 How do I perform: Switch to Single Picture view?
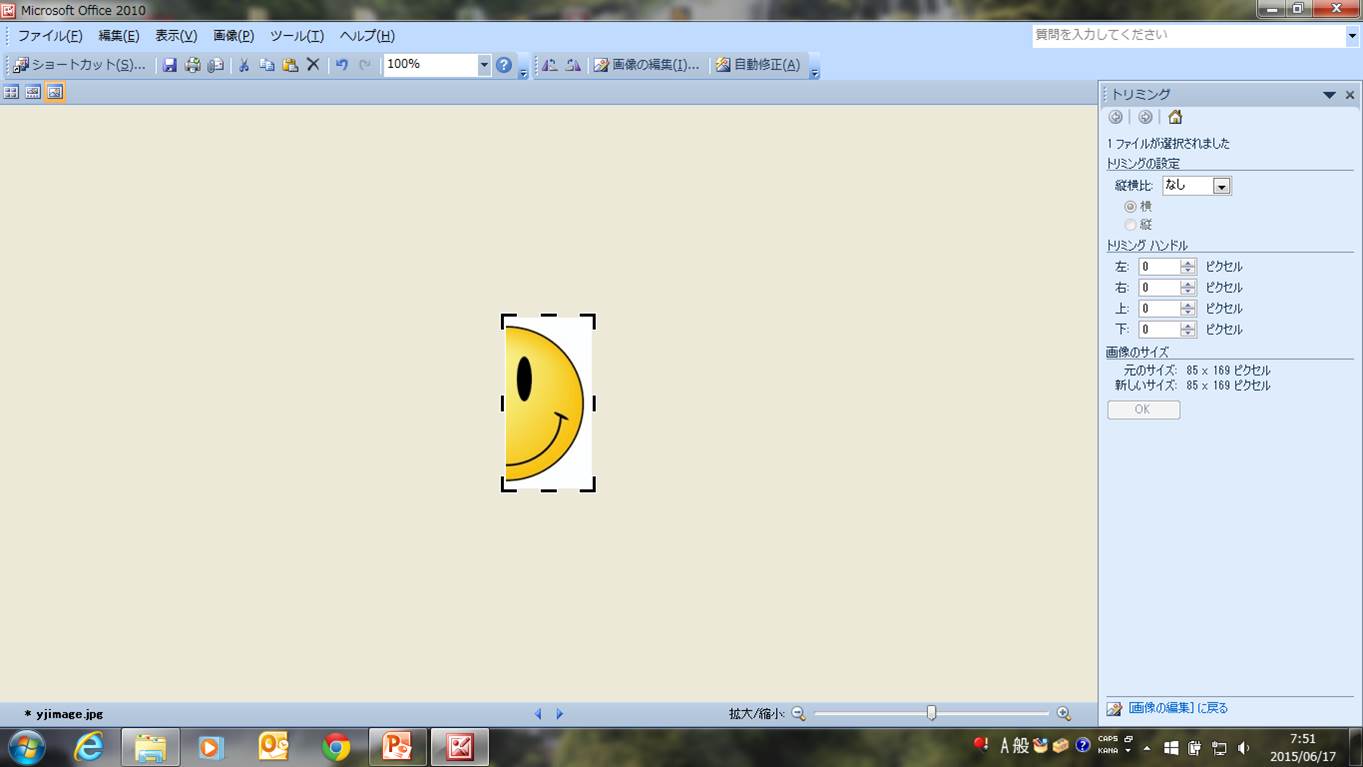click(55, 92)
